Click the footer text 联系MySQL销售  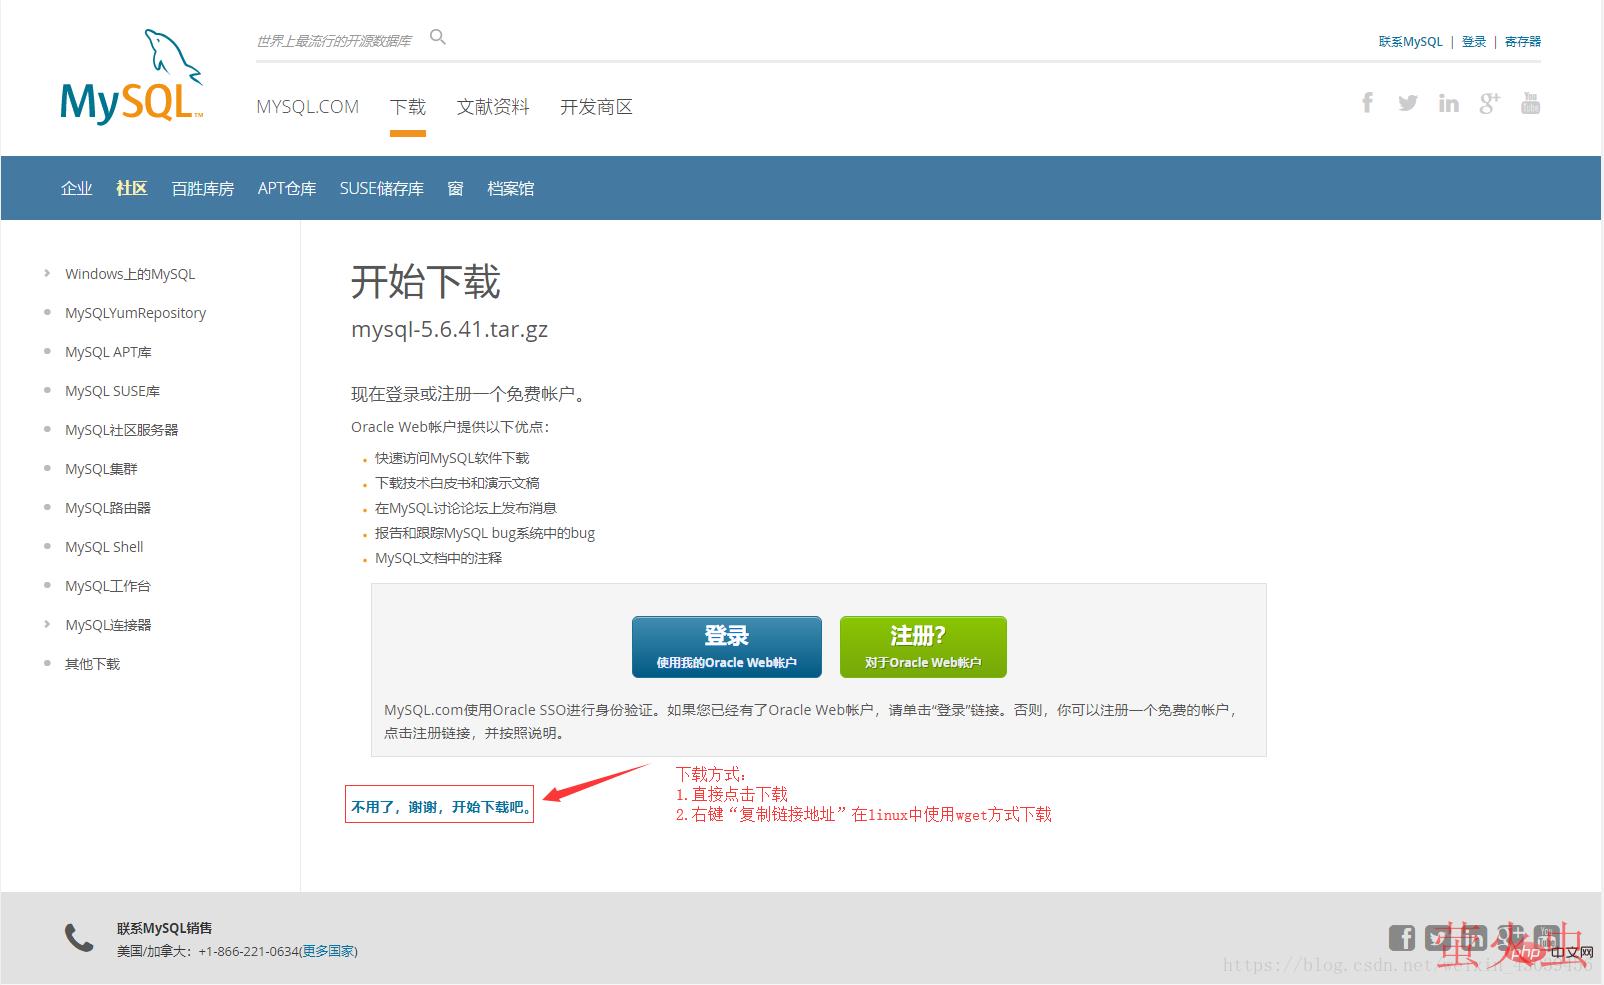165,928
